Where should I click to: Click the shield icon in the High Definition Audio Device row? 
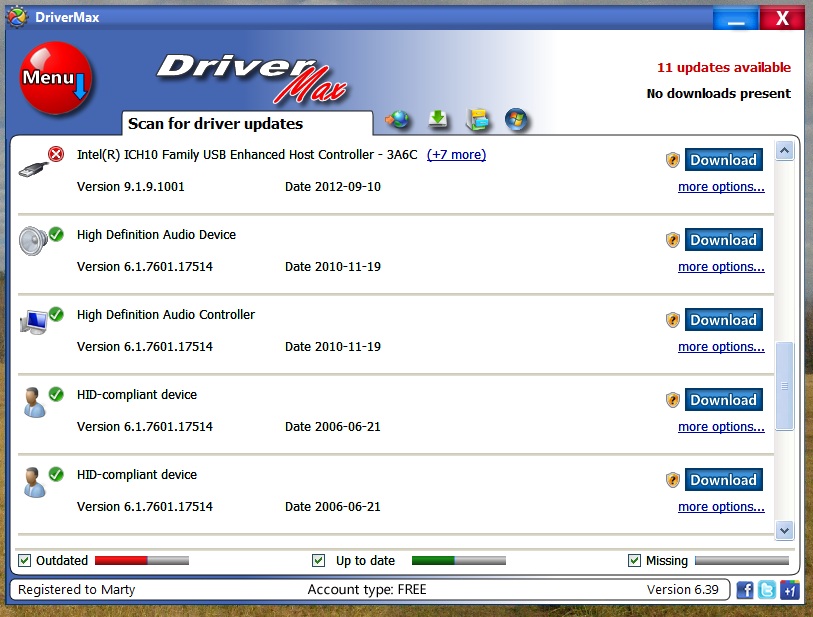click(x=672, y=240)
